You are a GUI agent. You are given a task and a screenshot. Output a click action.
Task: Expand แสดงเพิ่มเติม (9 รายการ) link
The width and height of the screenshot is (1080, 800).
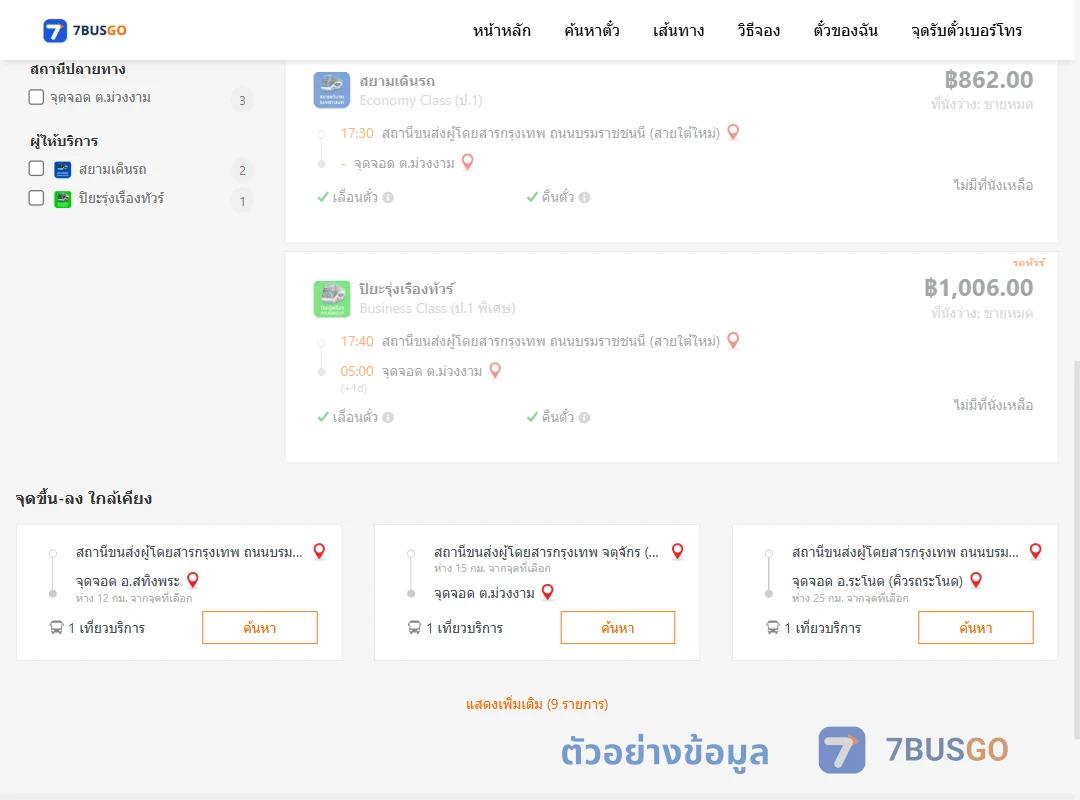[537, 704]
